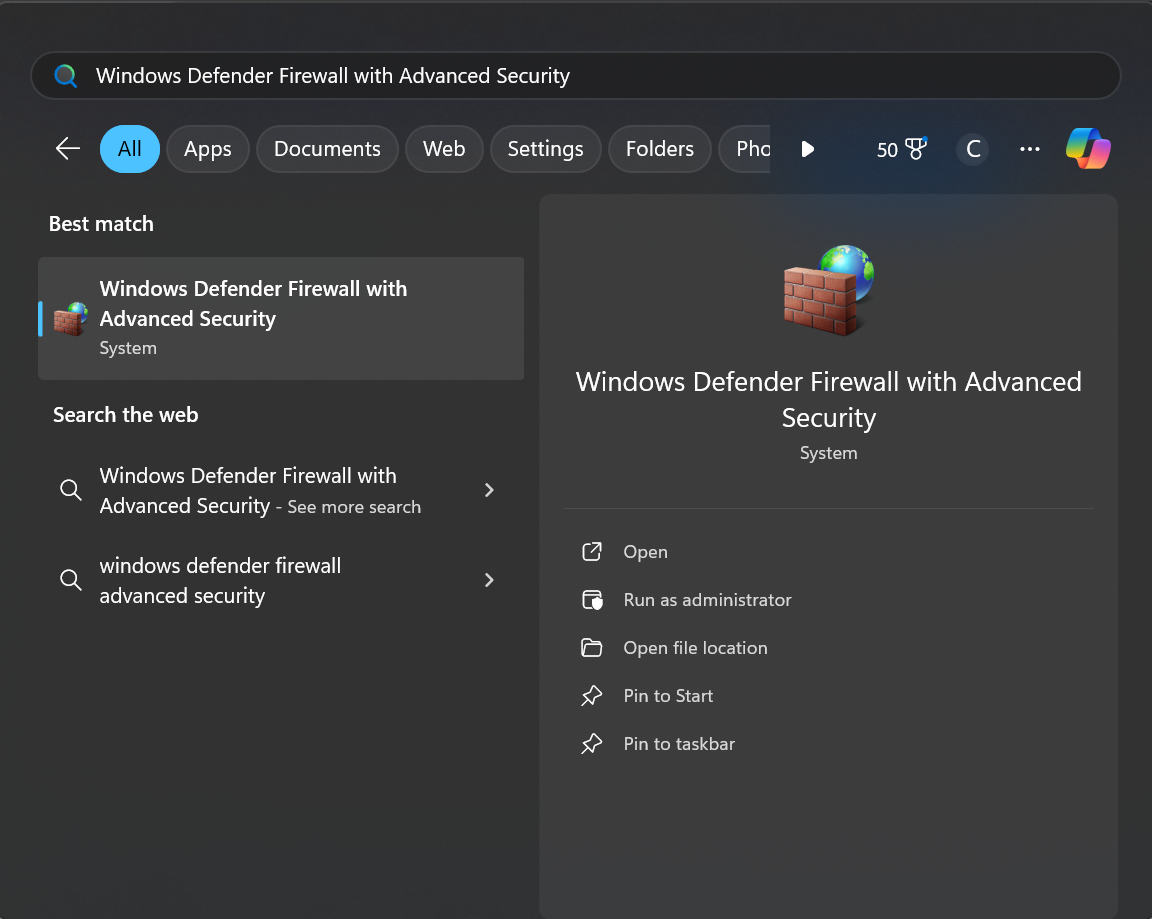1152x919 pixels.
Task: Switch to the Apps filter tab
Action: 208,149
